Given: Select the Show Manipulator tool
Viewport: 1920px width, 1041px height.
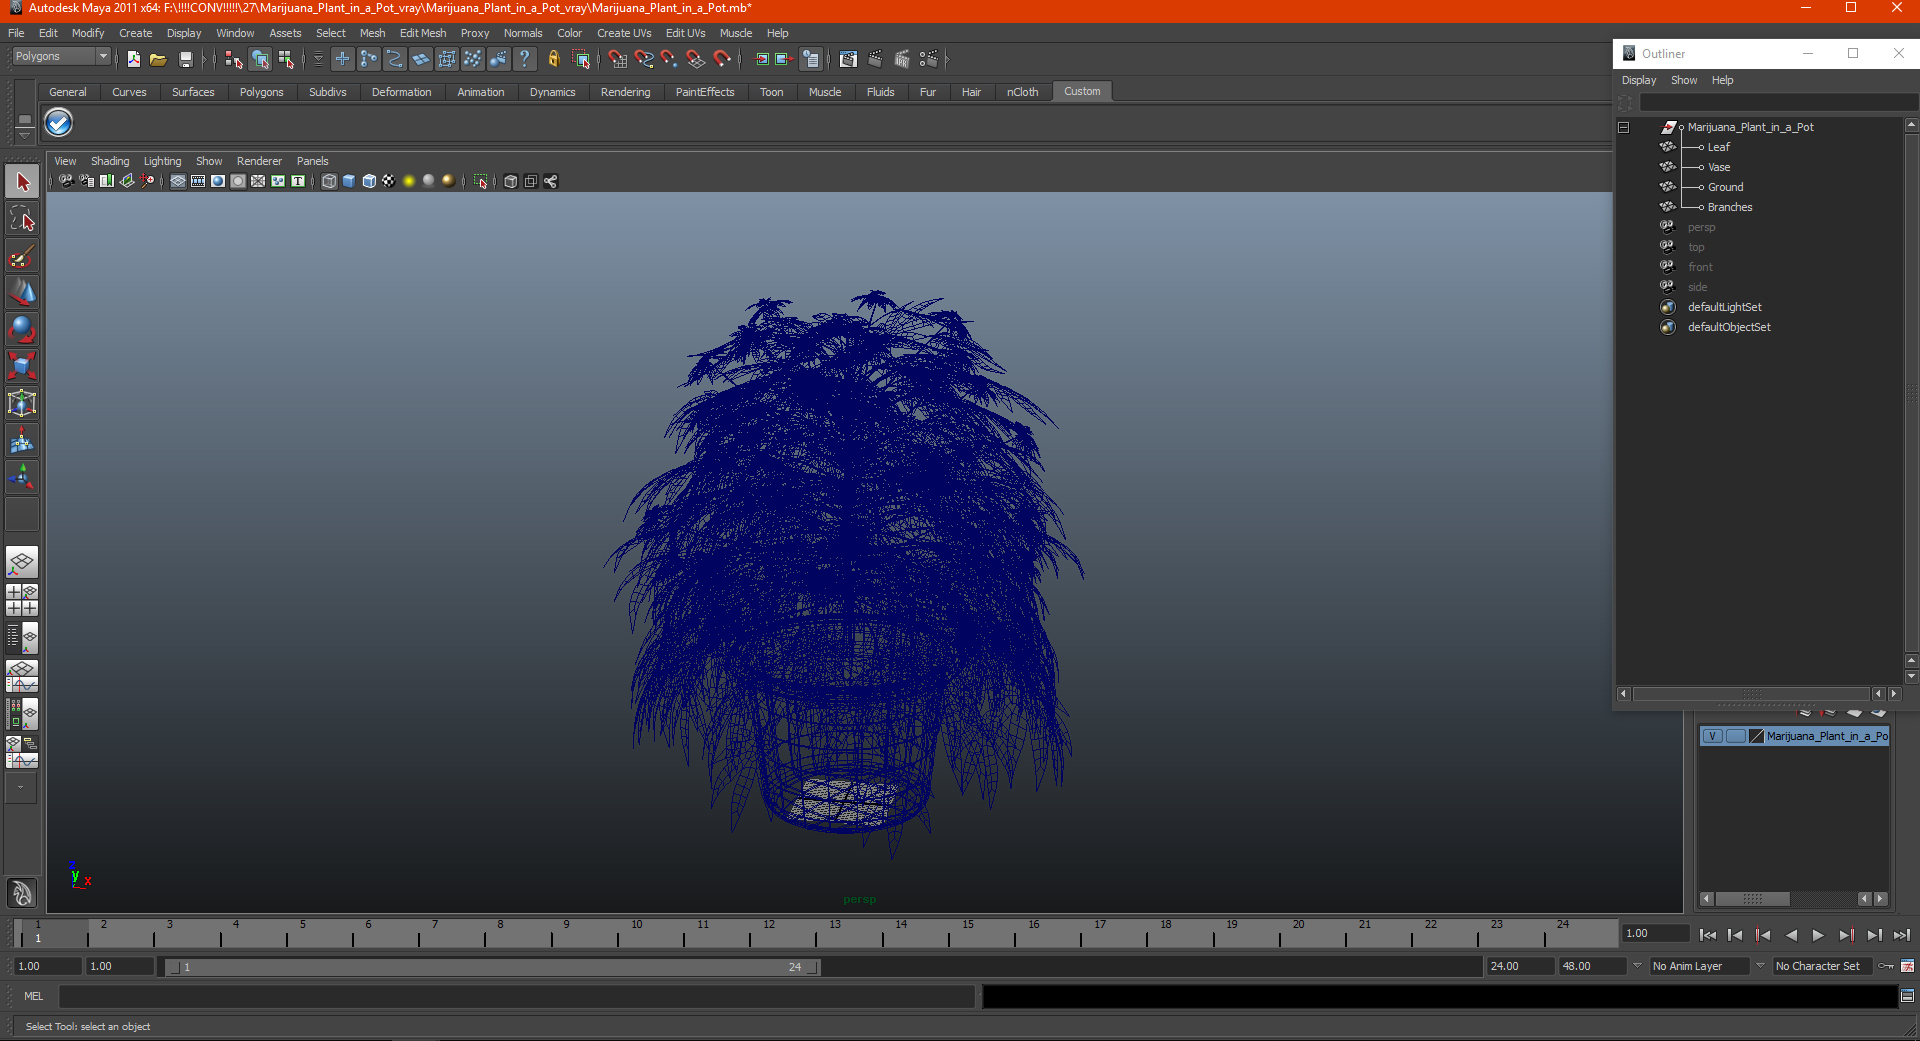Looking at the screenshot, I should coord(22,477).
